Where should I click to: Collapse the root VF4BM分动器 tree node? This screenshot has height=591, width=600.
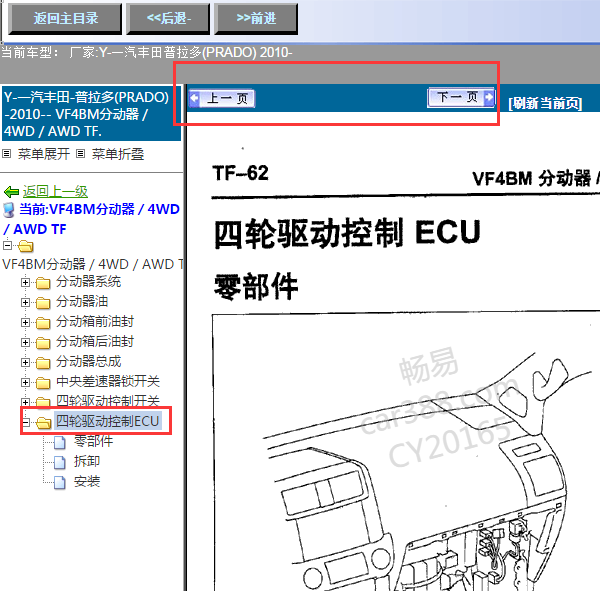pyautogui.click(x=7, y=245)
